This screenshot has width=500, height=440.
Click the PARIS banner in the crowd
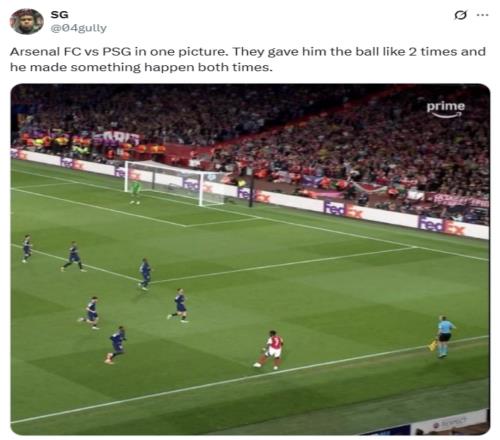pyautogui.click(x=117, y=138)
